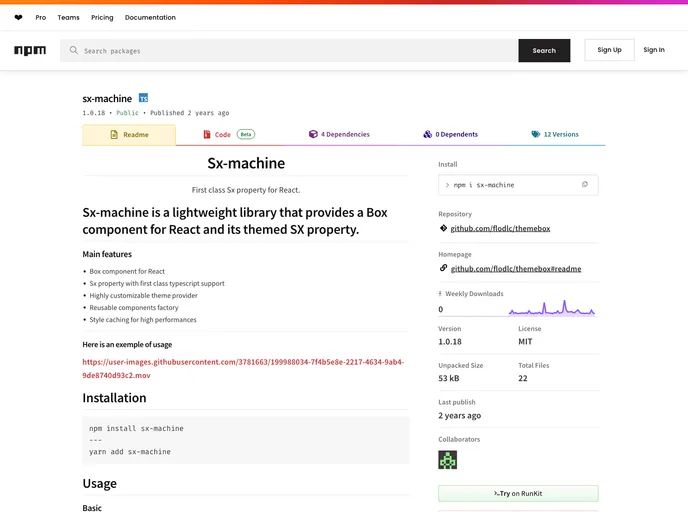Open the Pro menu item
688x512 pixels.
[x=41, y=18]
